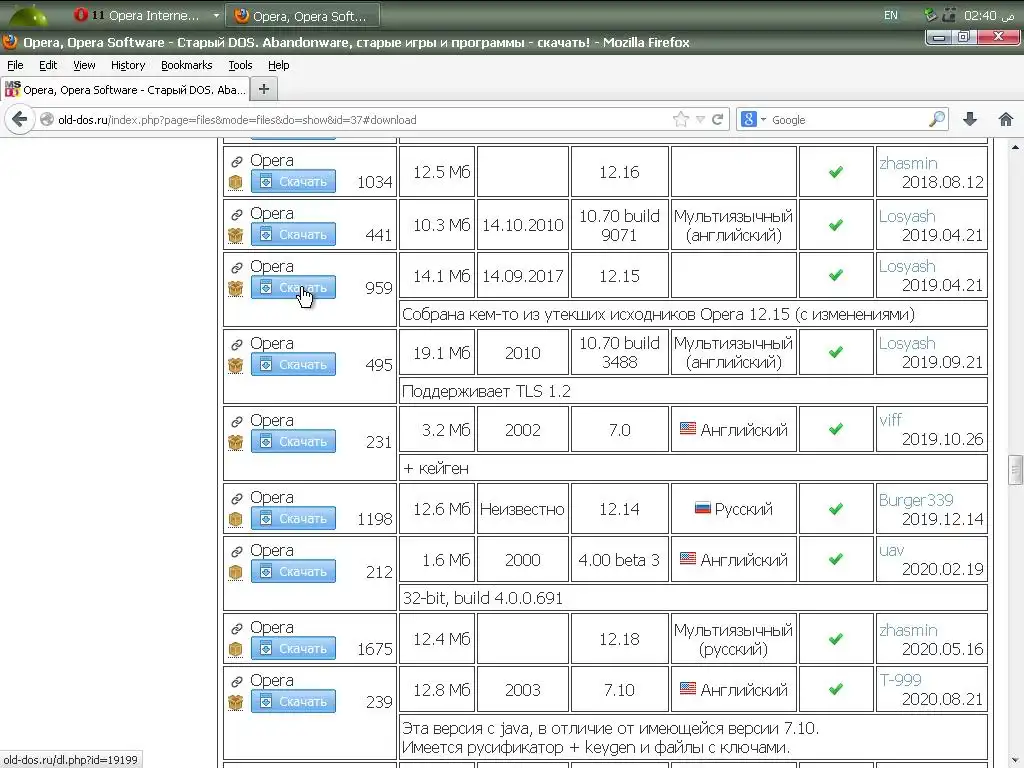
Task: Open uploader zhasmin dated 2018.08.12
Action: coord(908,163)
